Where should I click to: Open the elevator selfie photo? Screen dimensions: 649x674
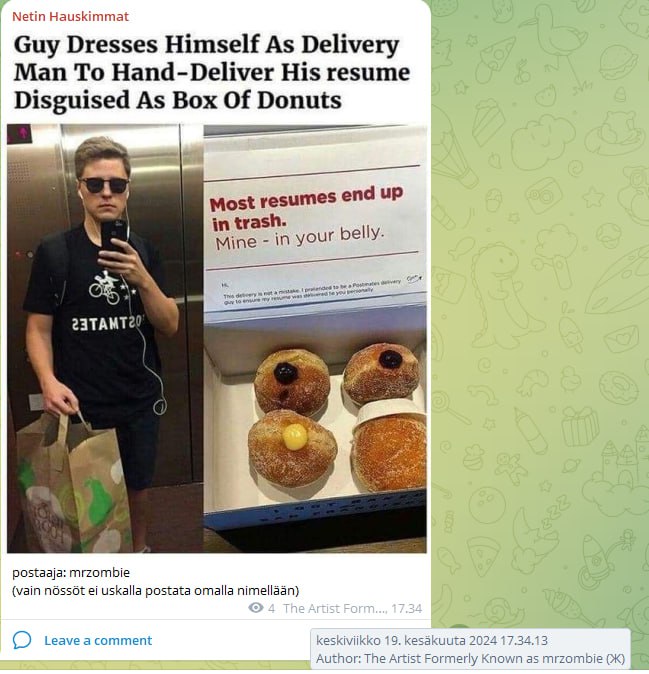coord(105,338)
